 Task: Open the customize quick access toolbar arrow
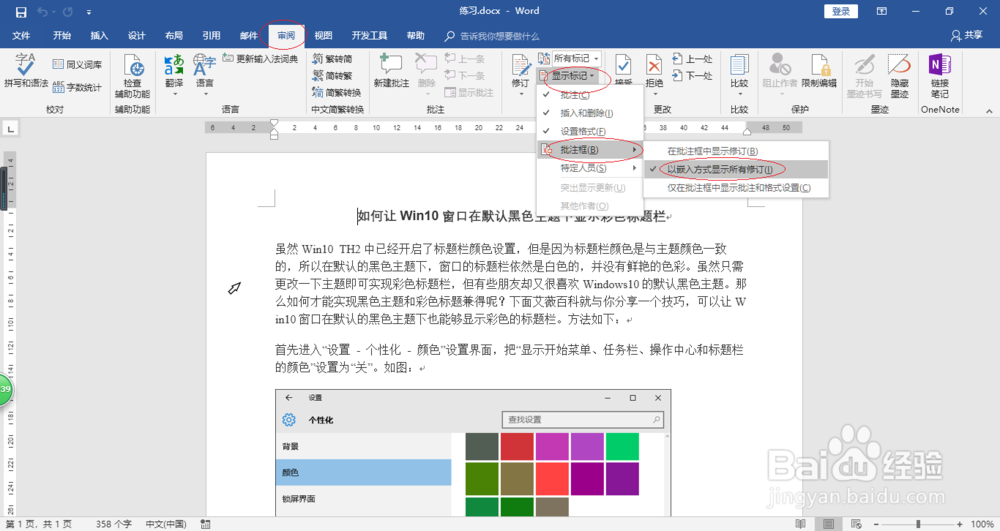pos(89,12)
